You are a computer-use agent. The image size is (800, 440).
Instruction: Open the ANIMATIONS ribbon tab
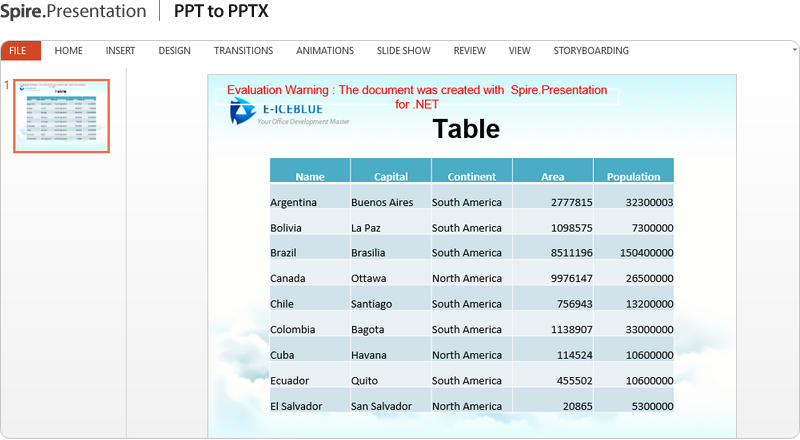(324, 51)
